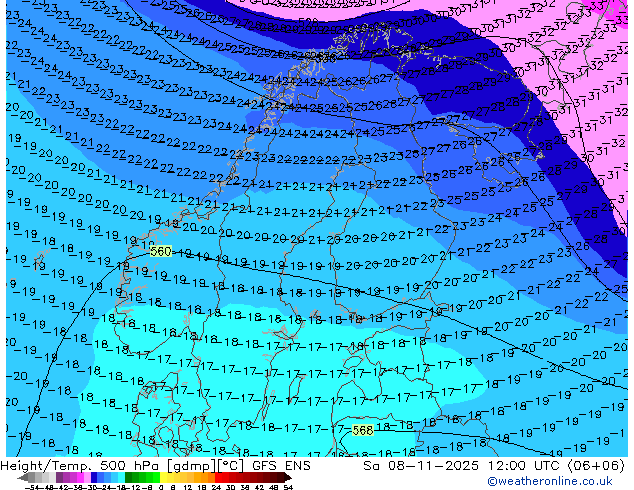This screenshot has width=634, height=490.
Task: Click the '[°C]' unit label
Action: tap(231, 466)
